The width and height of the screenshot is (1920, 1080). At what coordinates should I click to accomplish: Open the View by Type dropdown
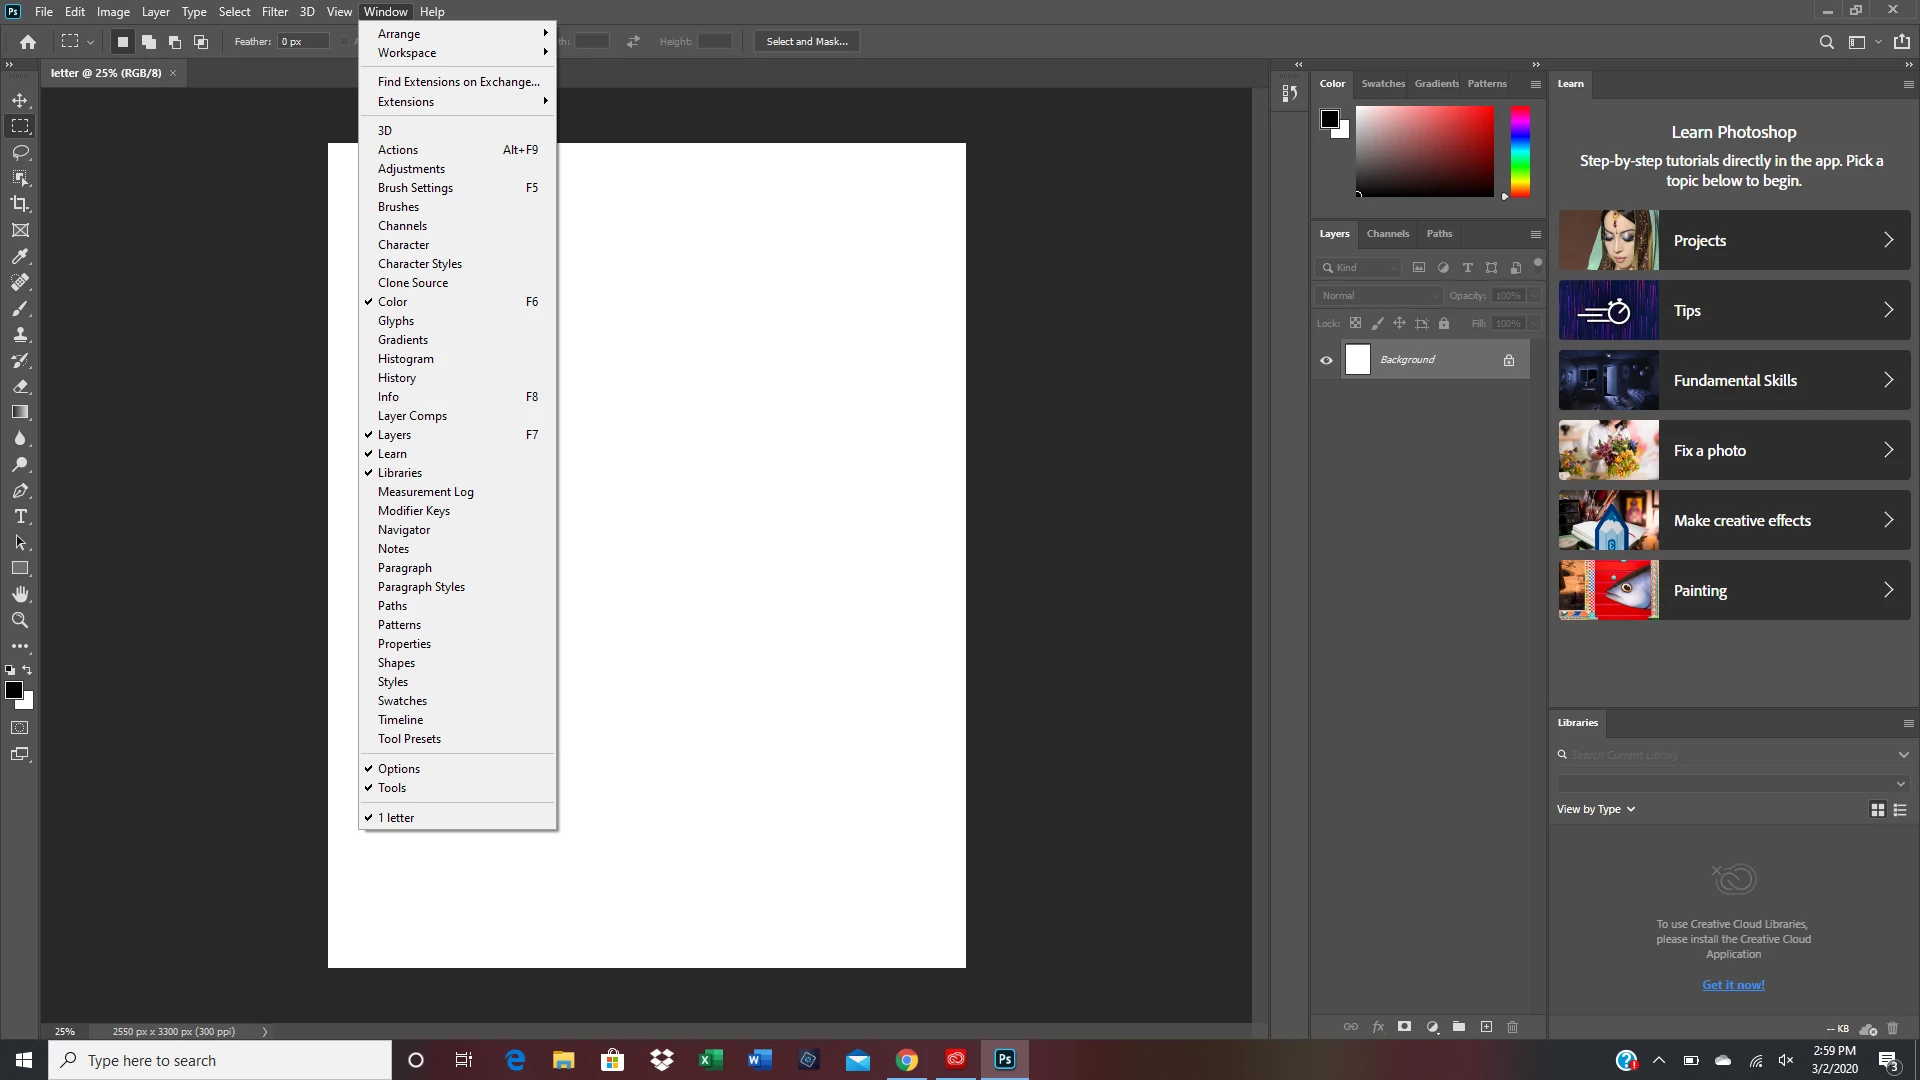(x=1595, y=809)
